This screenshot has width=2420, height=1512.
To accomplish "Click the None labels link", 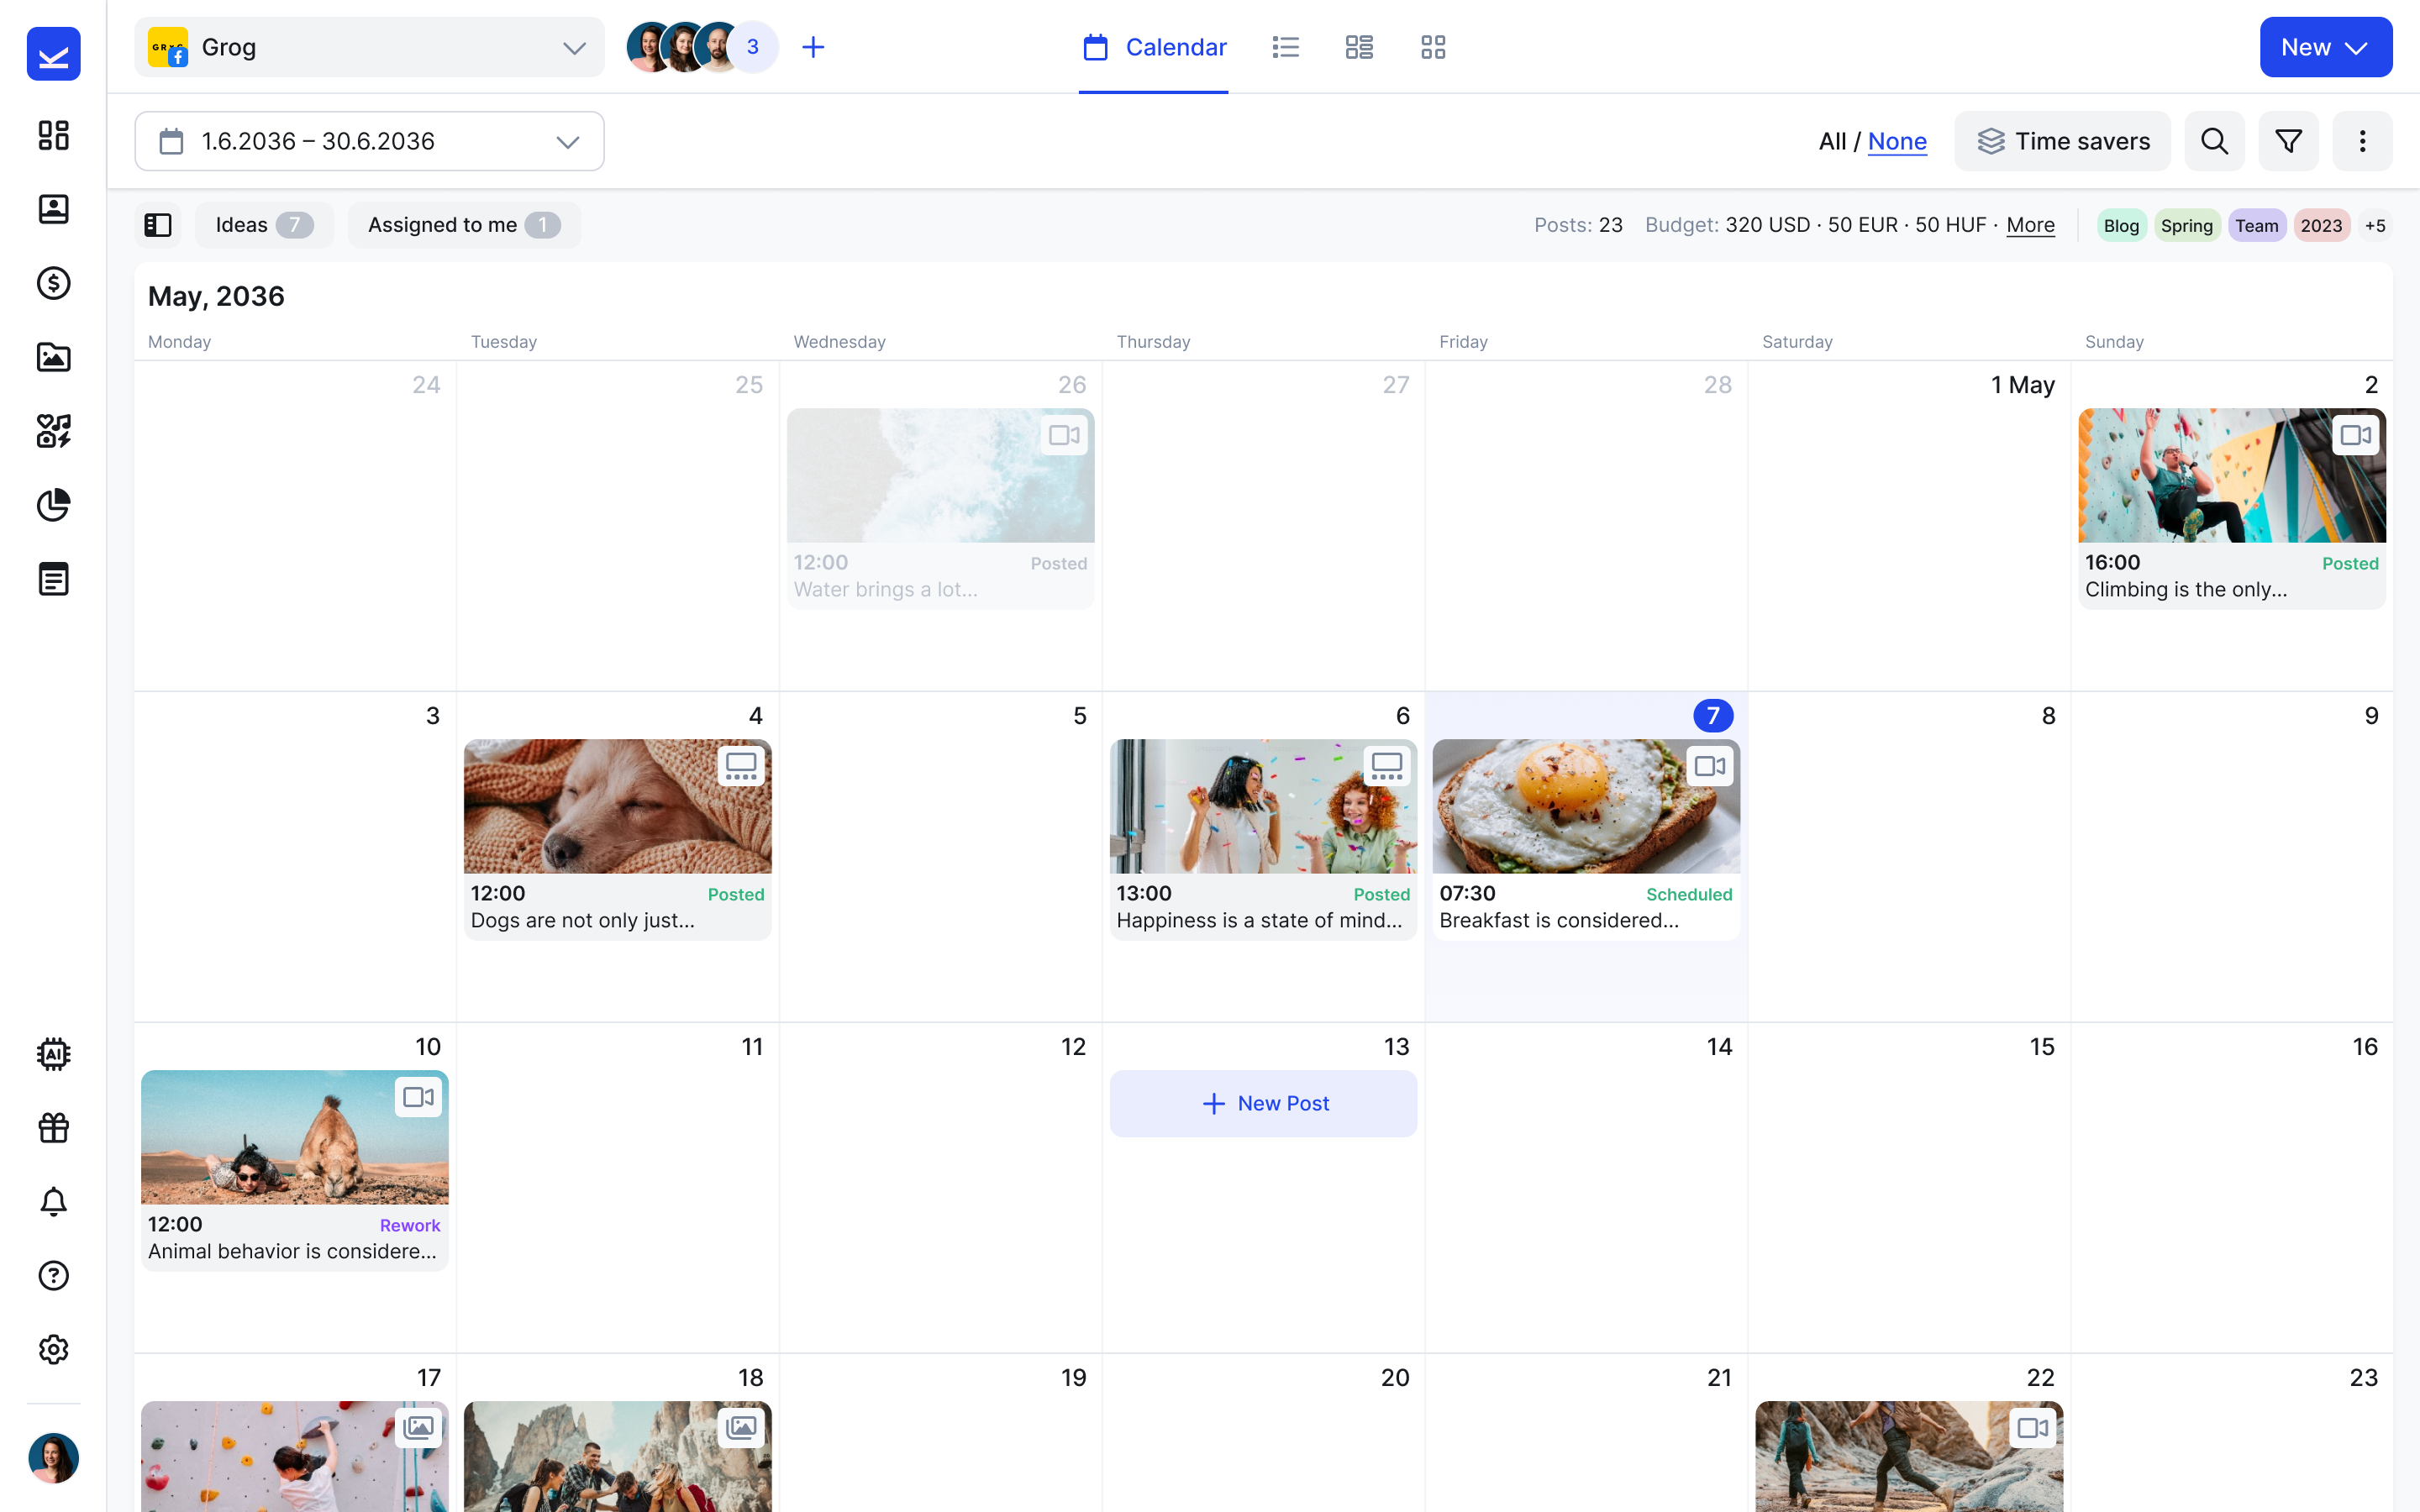I will click(1896, 141).
